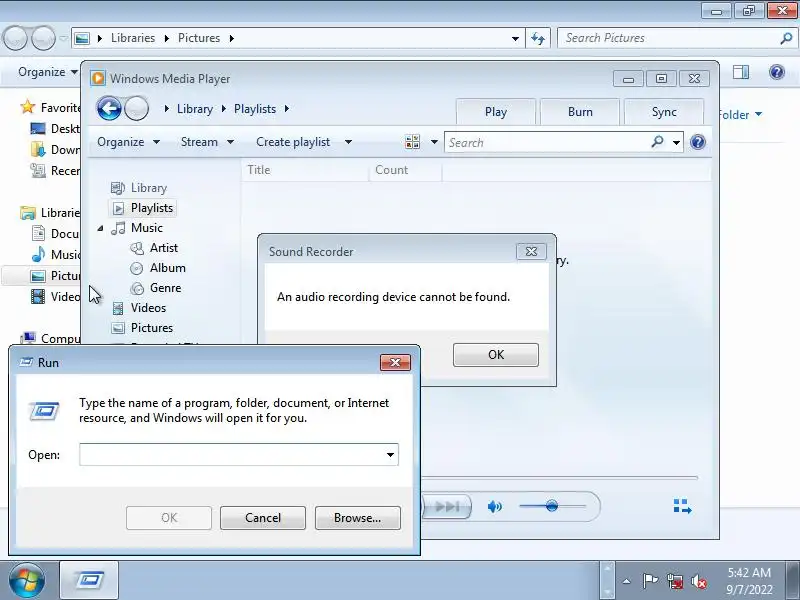Click Playlists in Media Player breadcrumb

click(255, 109)
